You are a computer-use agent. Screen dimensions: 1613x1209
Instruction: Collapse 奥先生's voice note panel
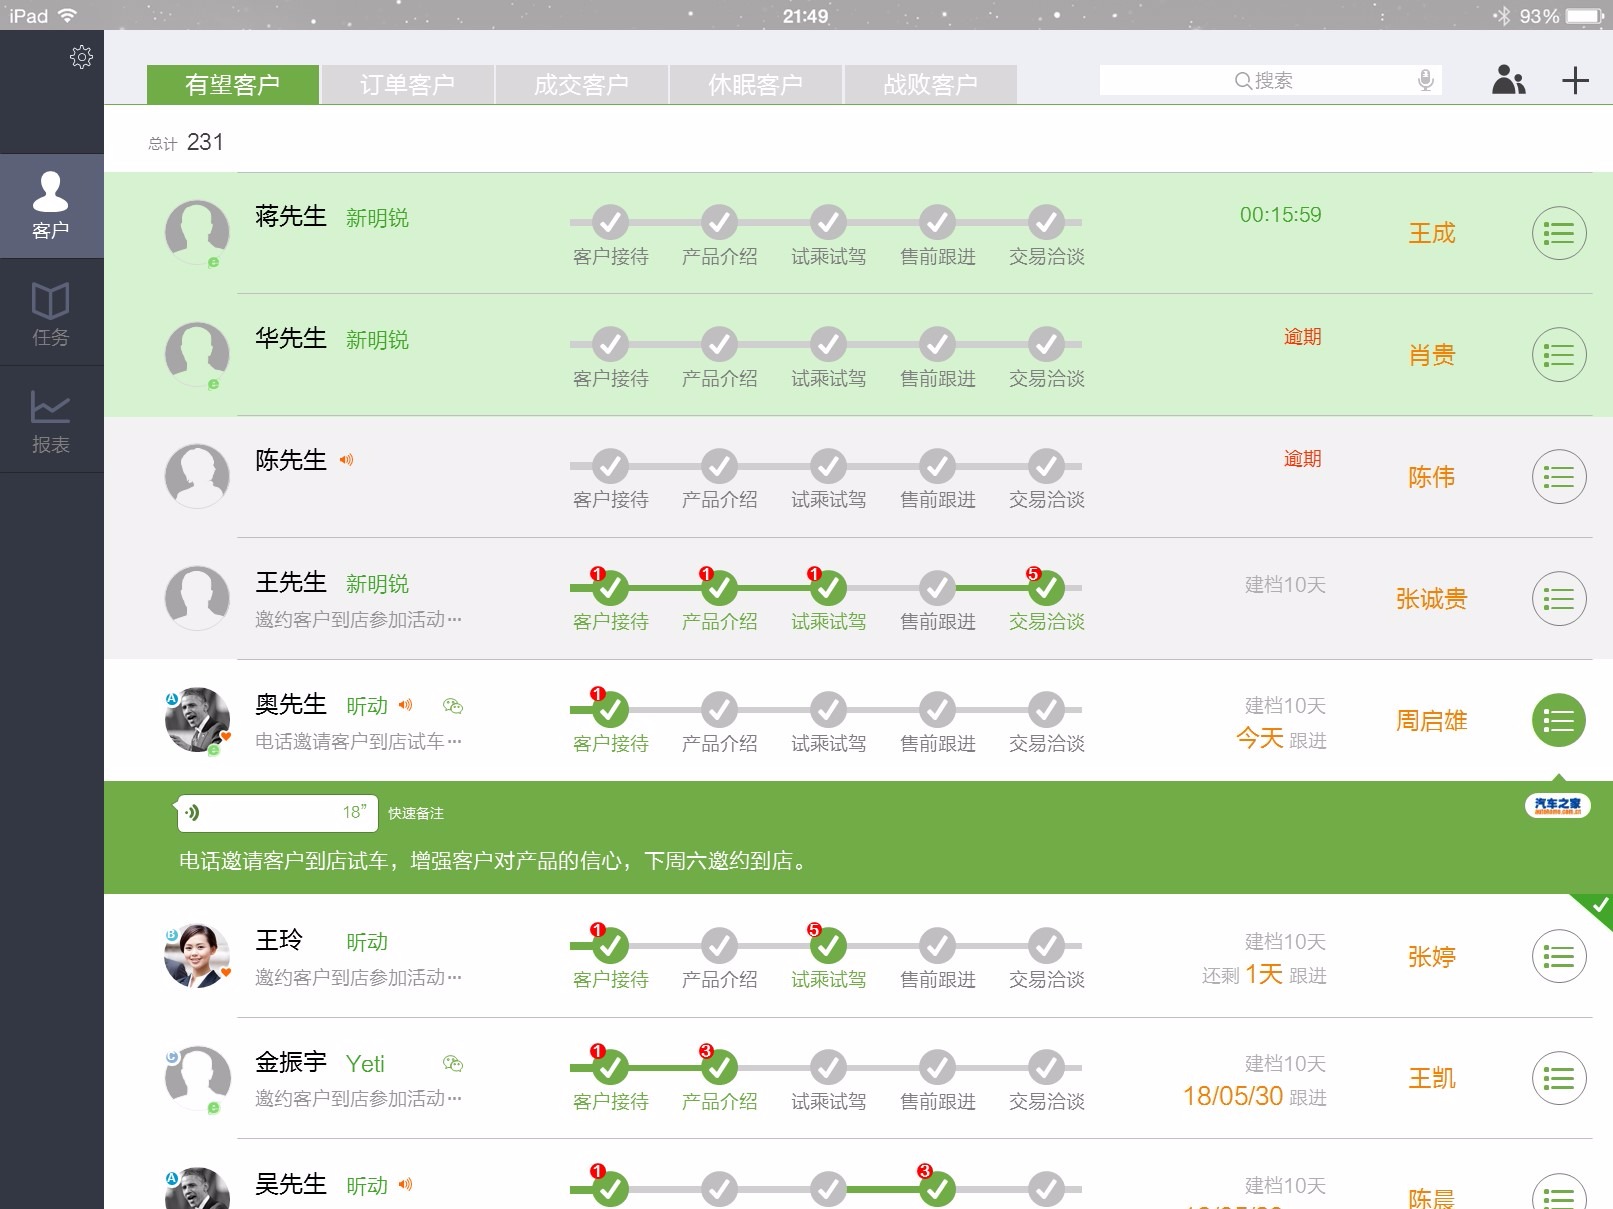1558,720
